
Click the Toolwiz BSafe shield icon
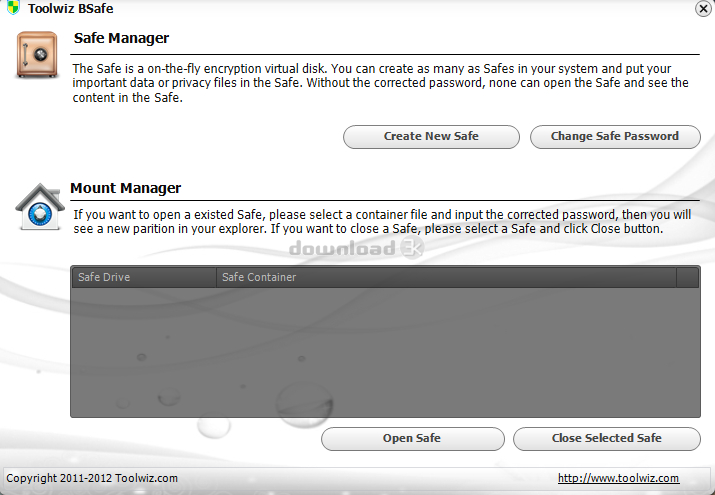(14, 7)
